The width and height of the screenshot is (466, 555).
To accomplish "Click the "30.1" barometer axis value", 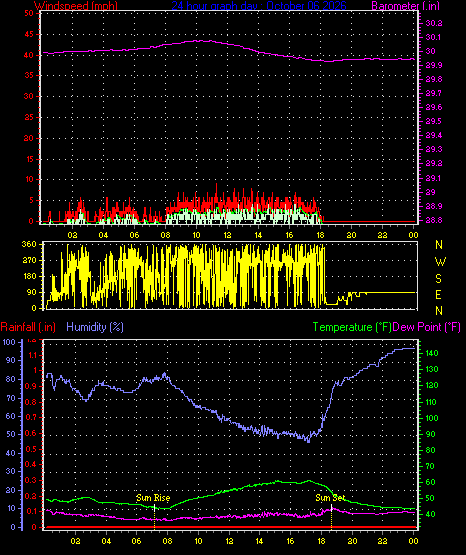I will point(434,37).
